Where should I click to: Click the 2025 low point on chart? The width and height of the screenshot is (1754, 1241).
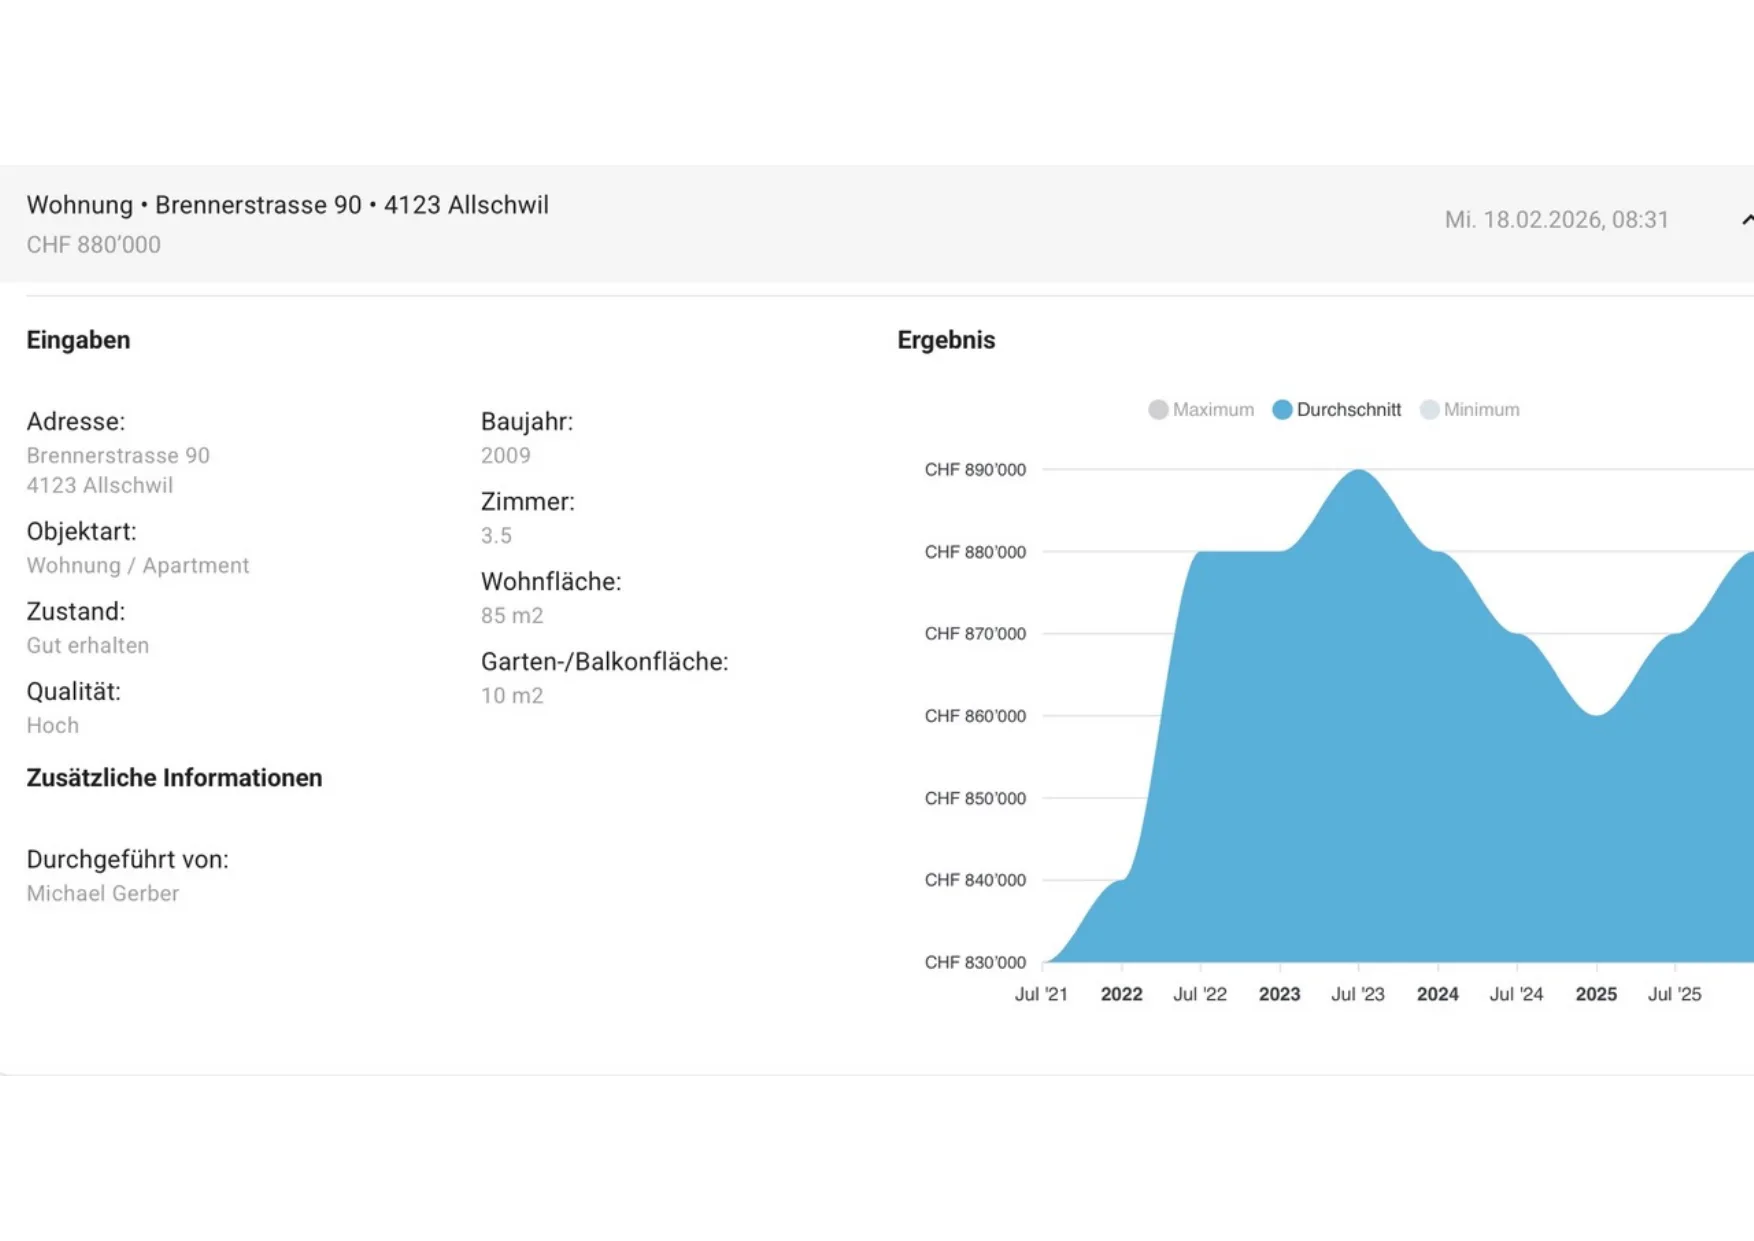(1597, 715)
